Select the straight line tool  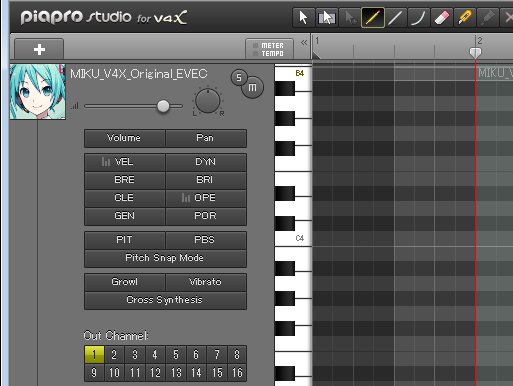[395, 17]
